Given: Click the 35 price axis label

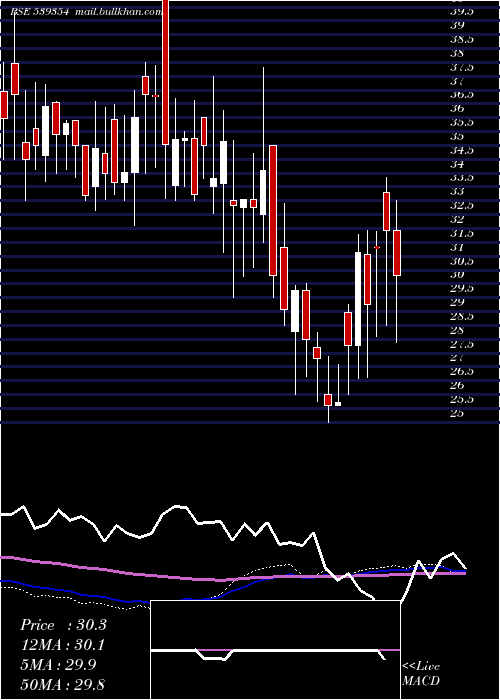Looking at the screenshot, I should 456,136.
